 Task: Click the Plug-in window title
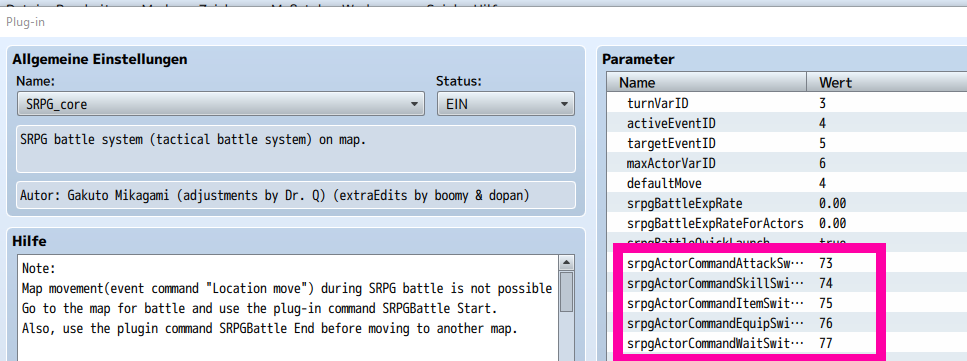(x=25, y=22)
